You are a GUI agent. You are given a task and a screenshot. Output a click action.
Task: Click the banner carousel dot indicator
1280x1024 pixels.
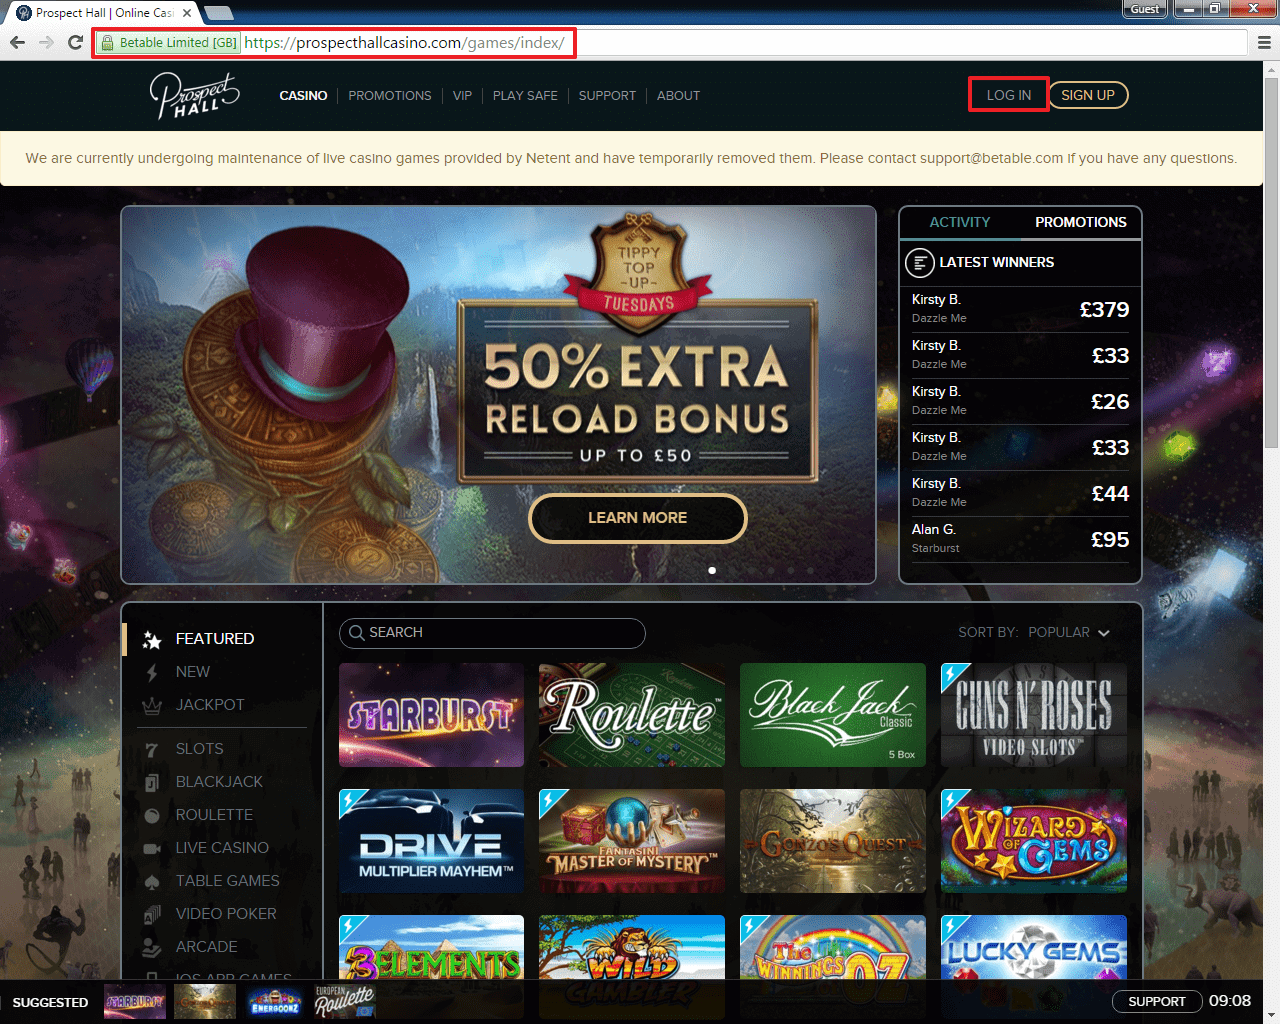(712, 571)
